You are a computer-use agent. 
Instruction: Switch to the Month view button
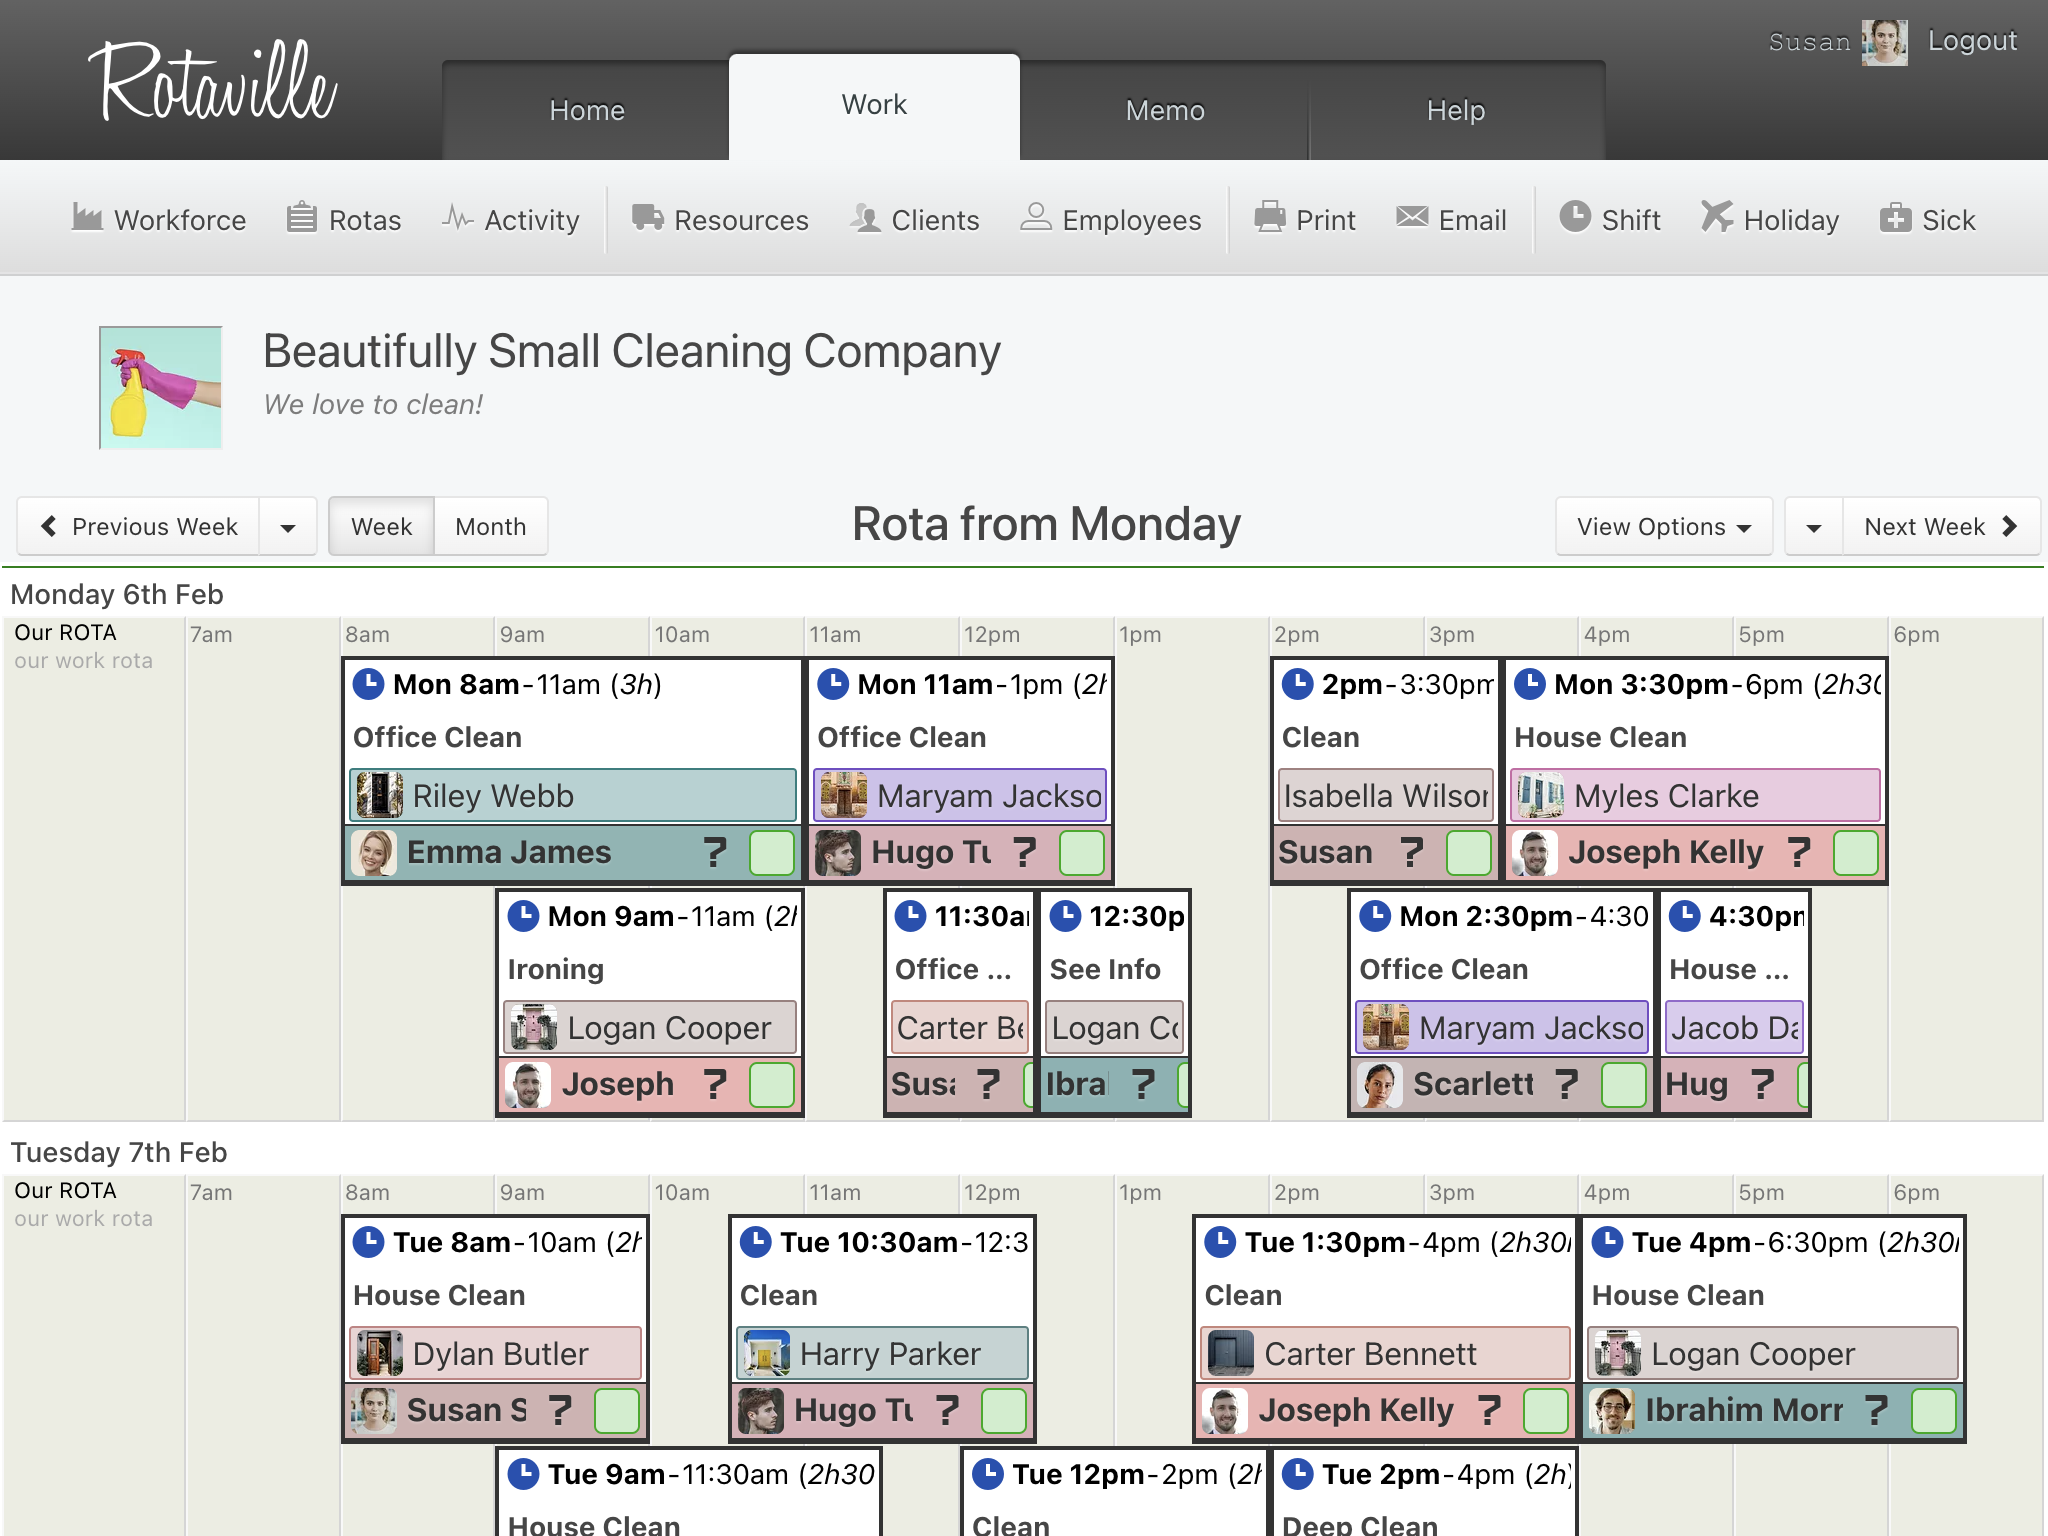490,526
